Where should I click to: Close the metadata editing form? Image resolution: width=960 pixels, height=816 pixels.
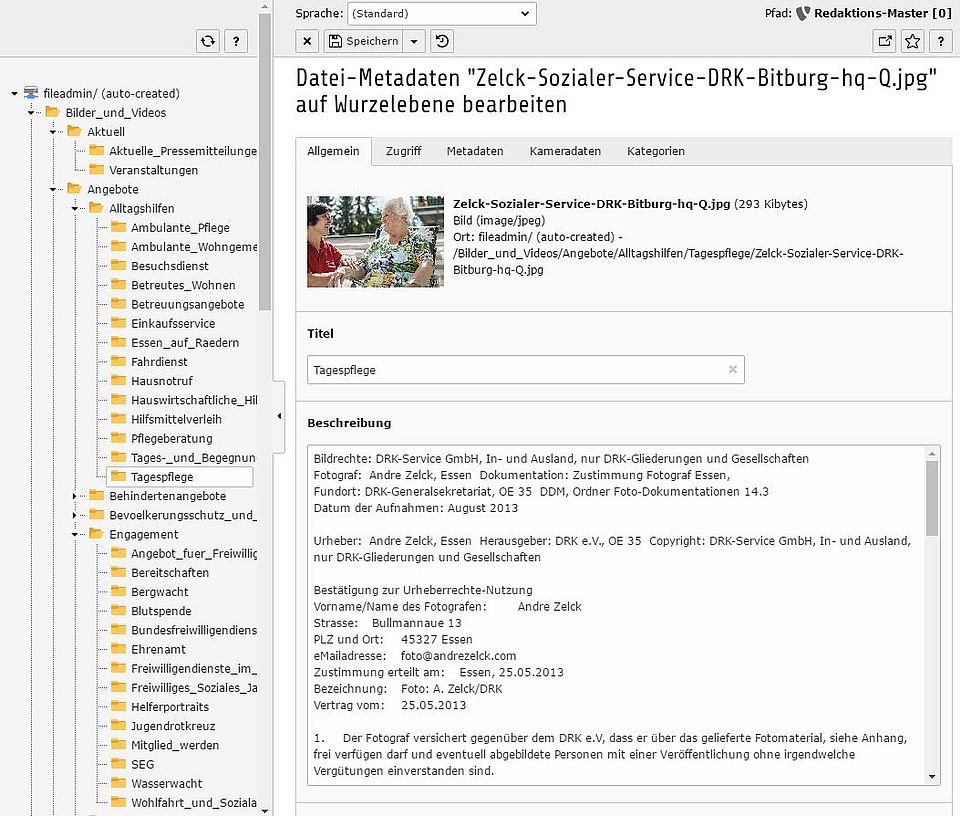coord(308,41)
